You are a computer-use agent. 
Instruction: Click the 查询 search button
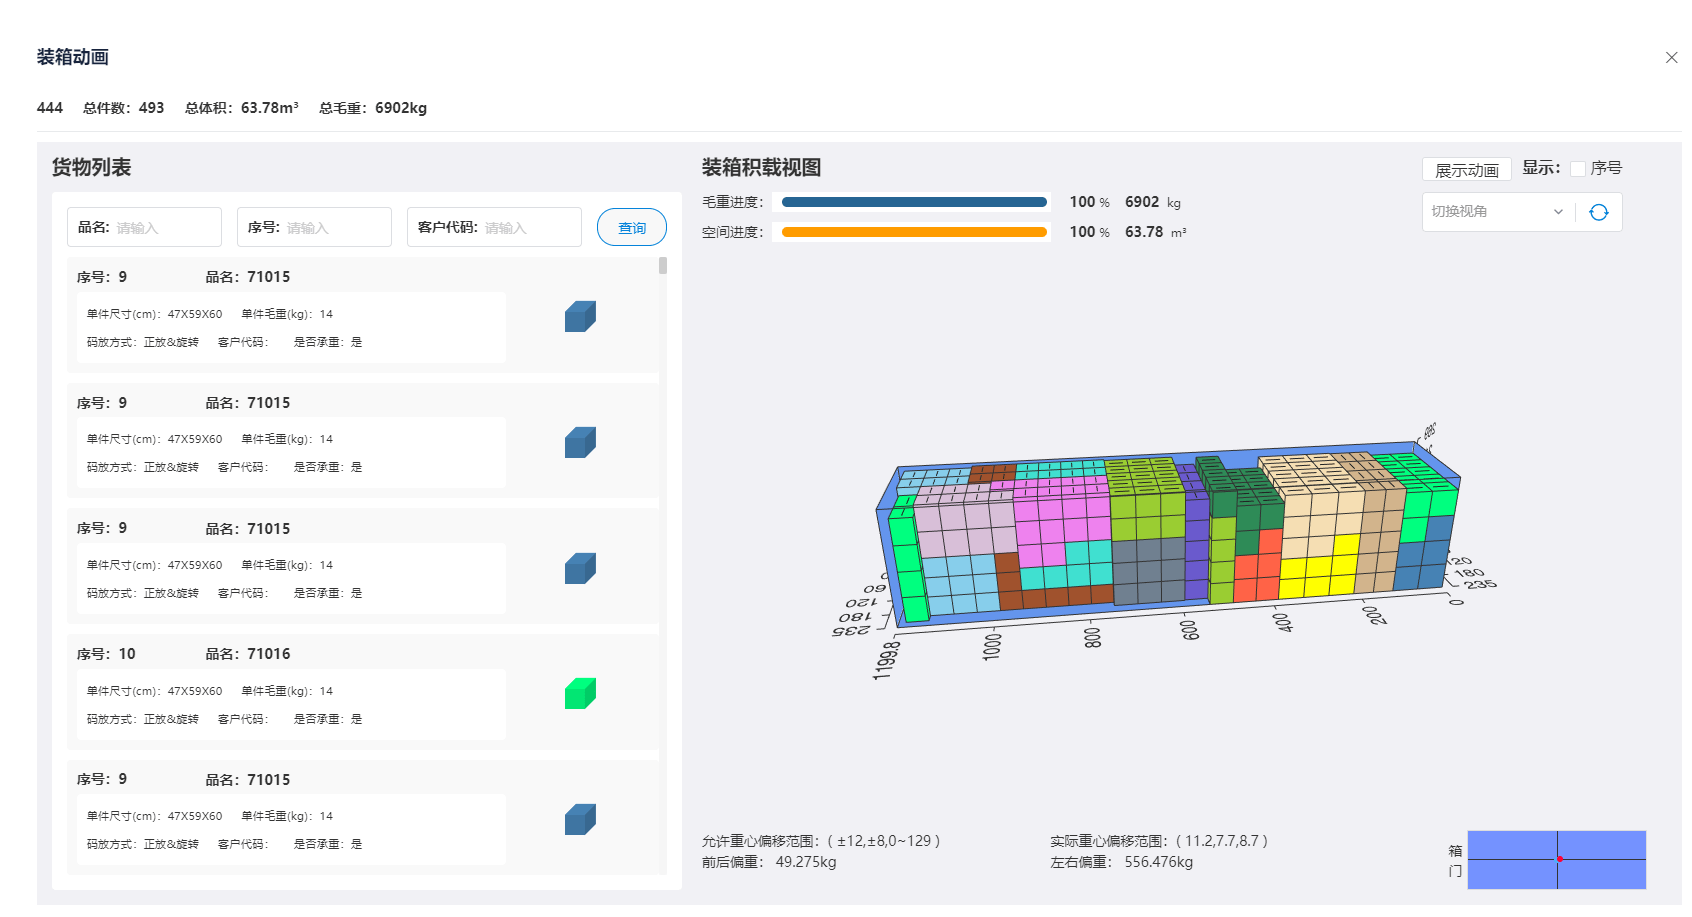(631, 228)
